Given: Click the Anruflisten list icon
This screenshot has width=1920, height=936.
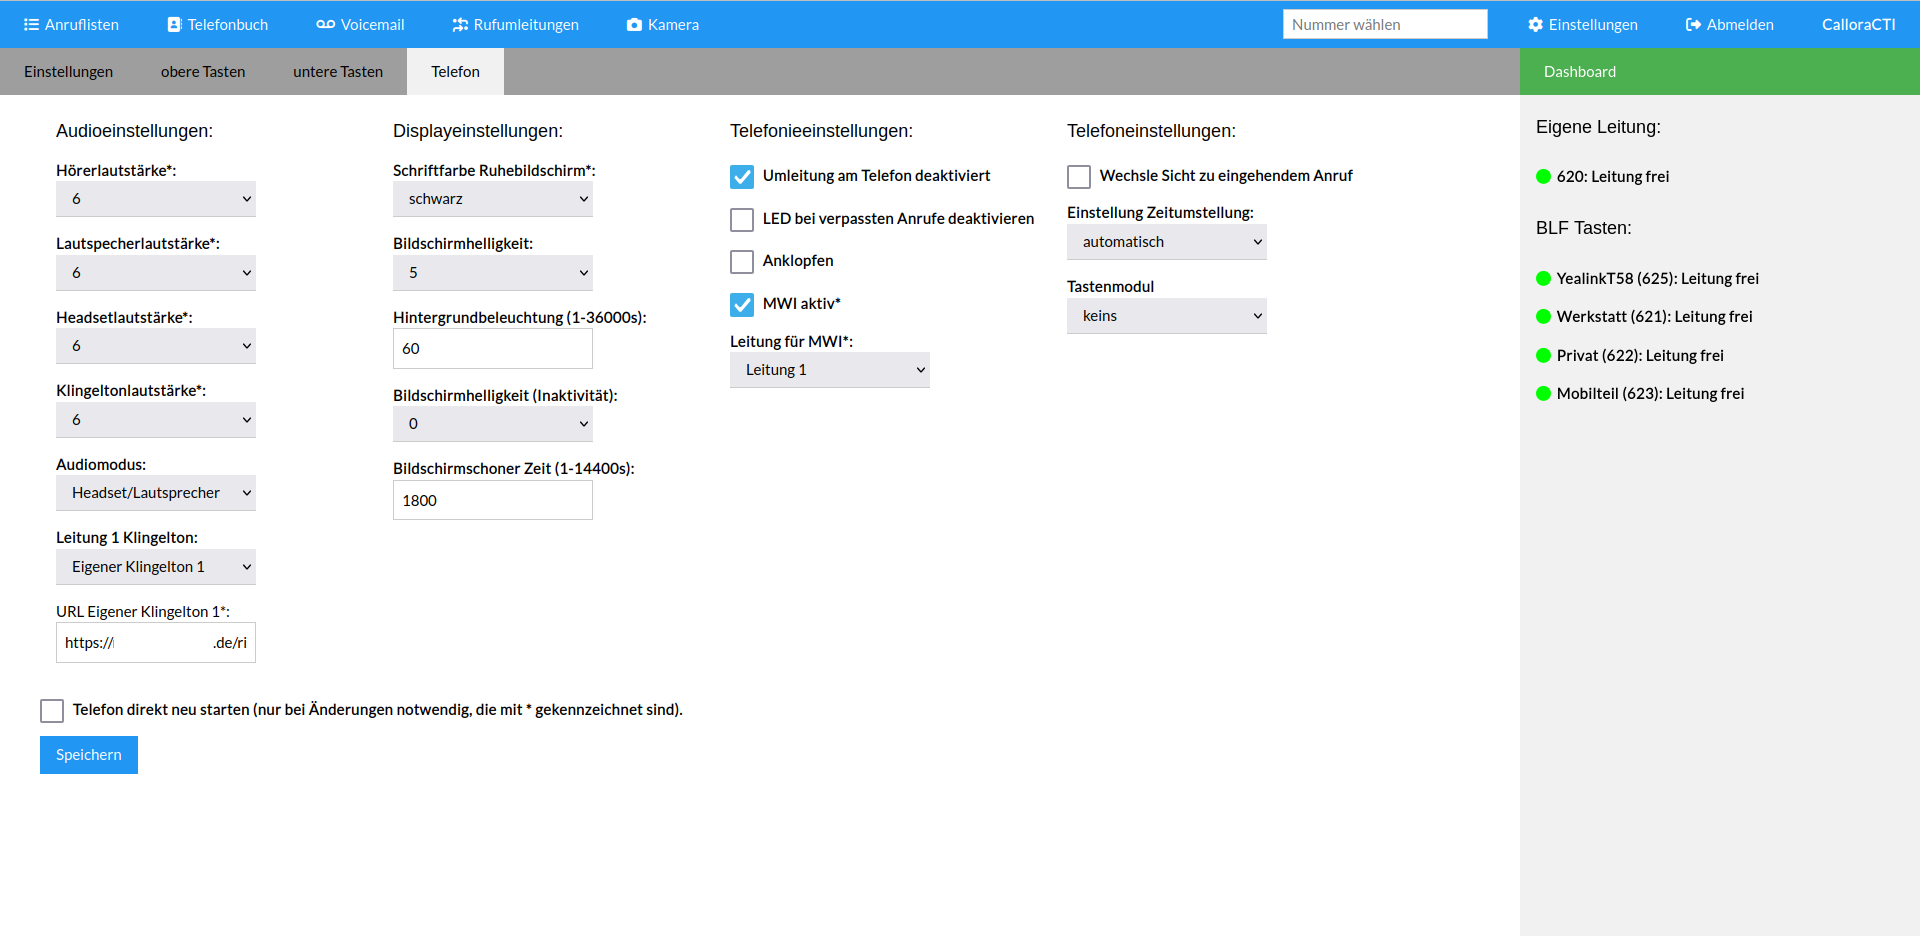Looking at the screenshot, I should [x=31, y=25].
